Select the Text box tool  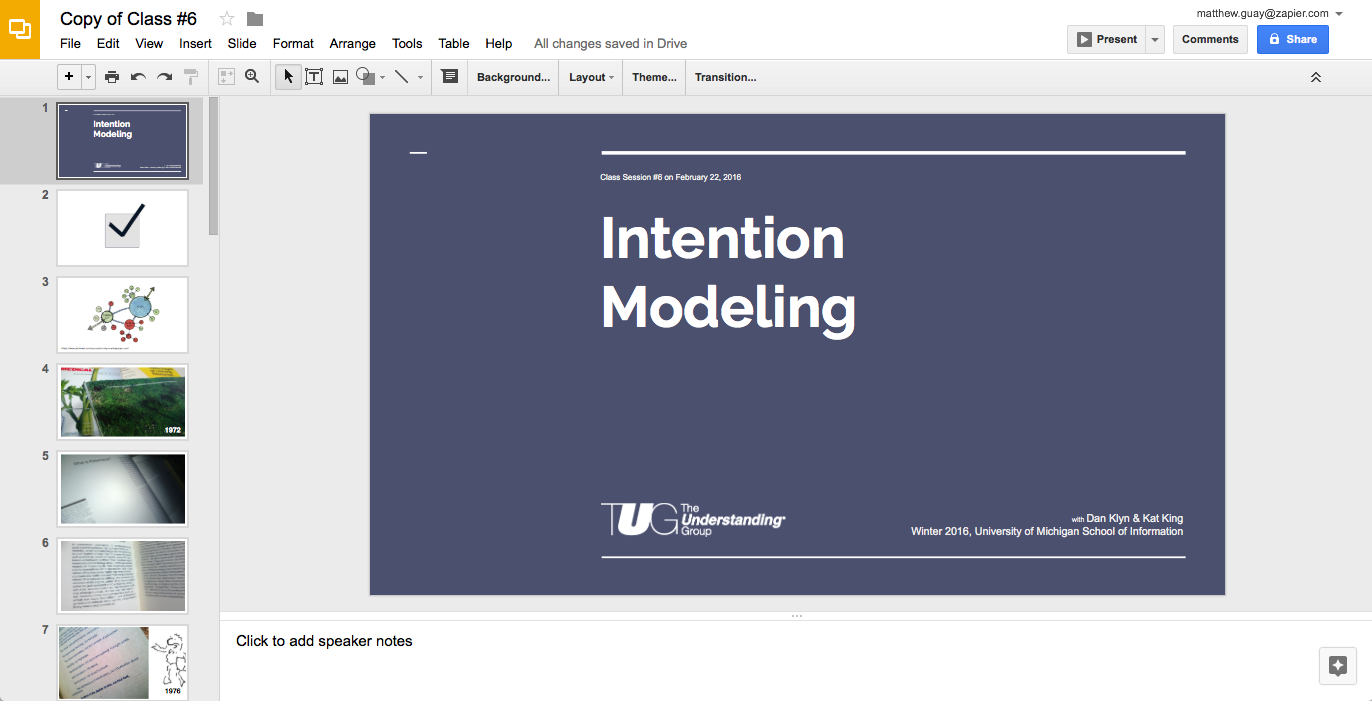click(x=314, y=76)
